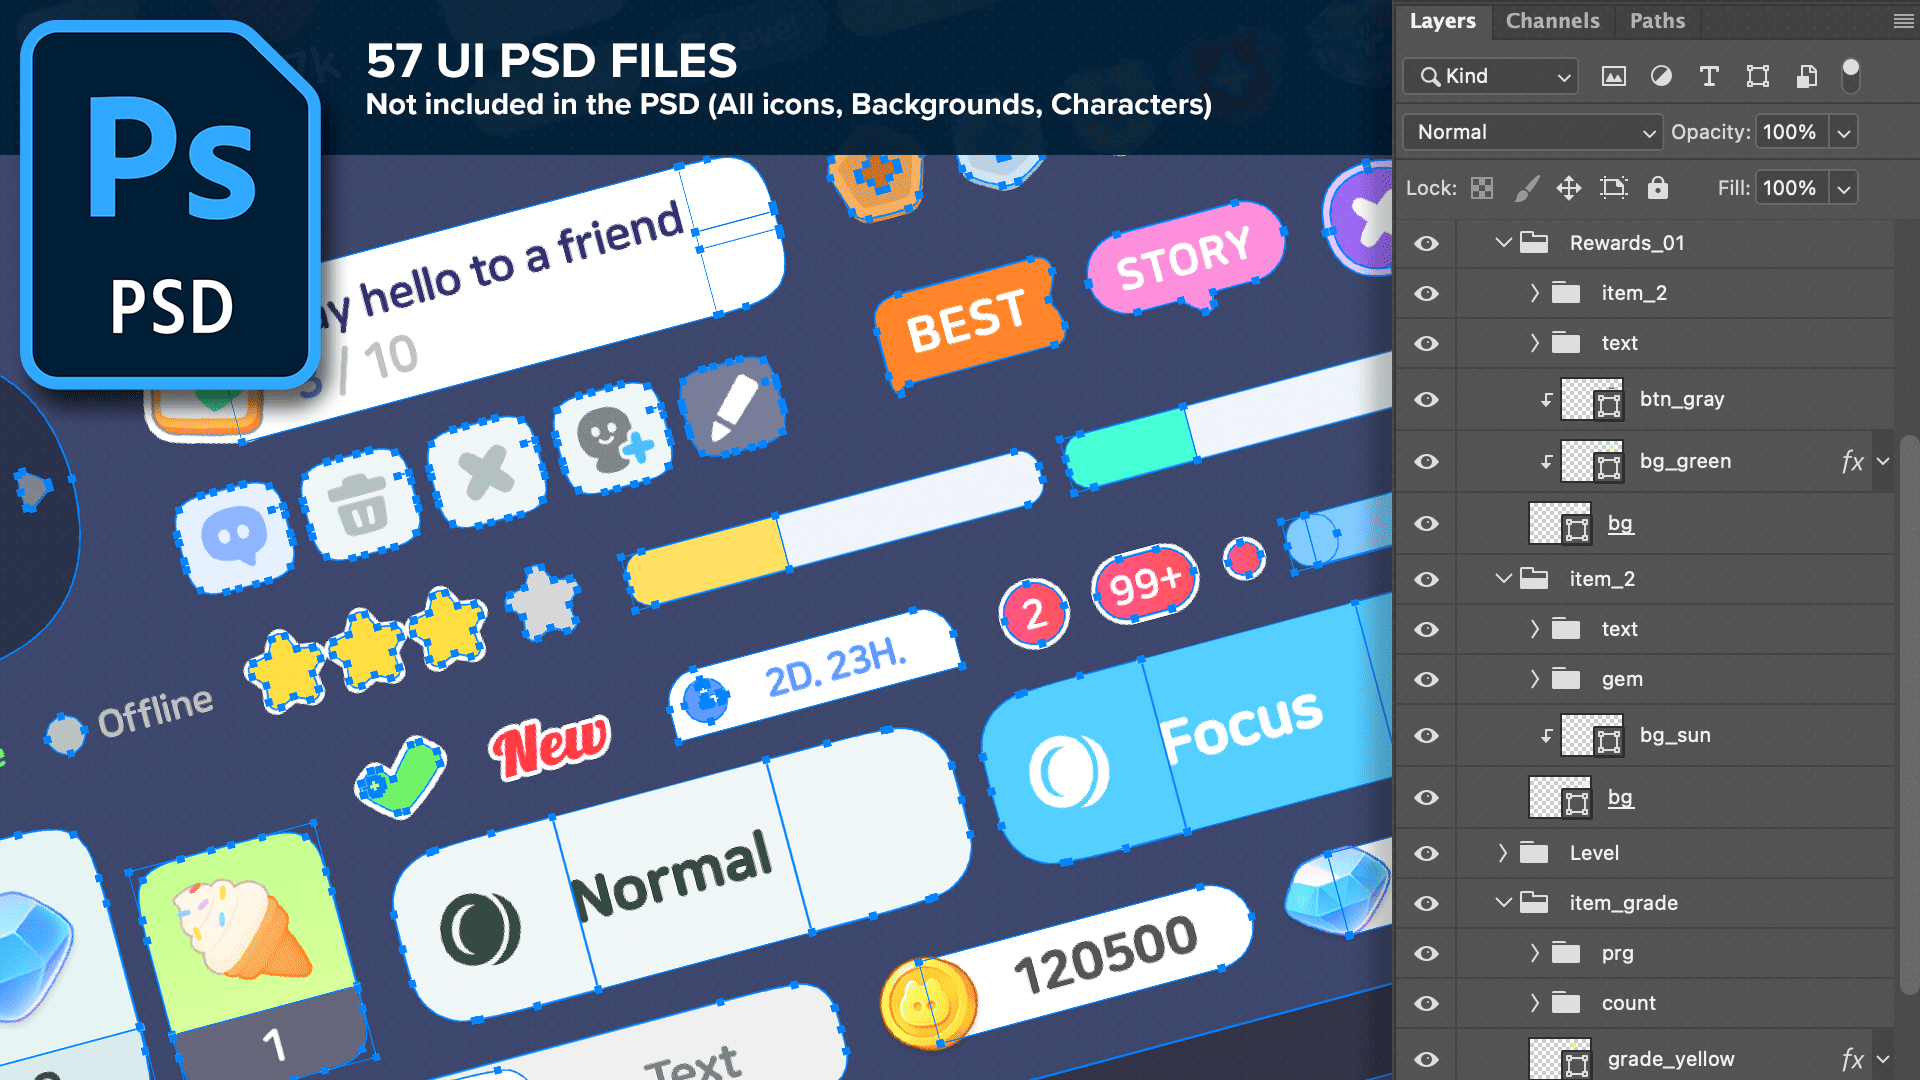Click lock transparent pixels icon

[x=1482, y=188]
